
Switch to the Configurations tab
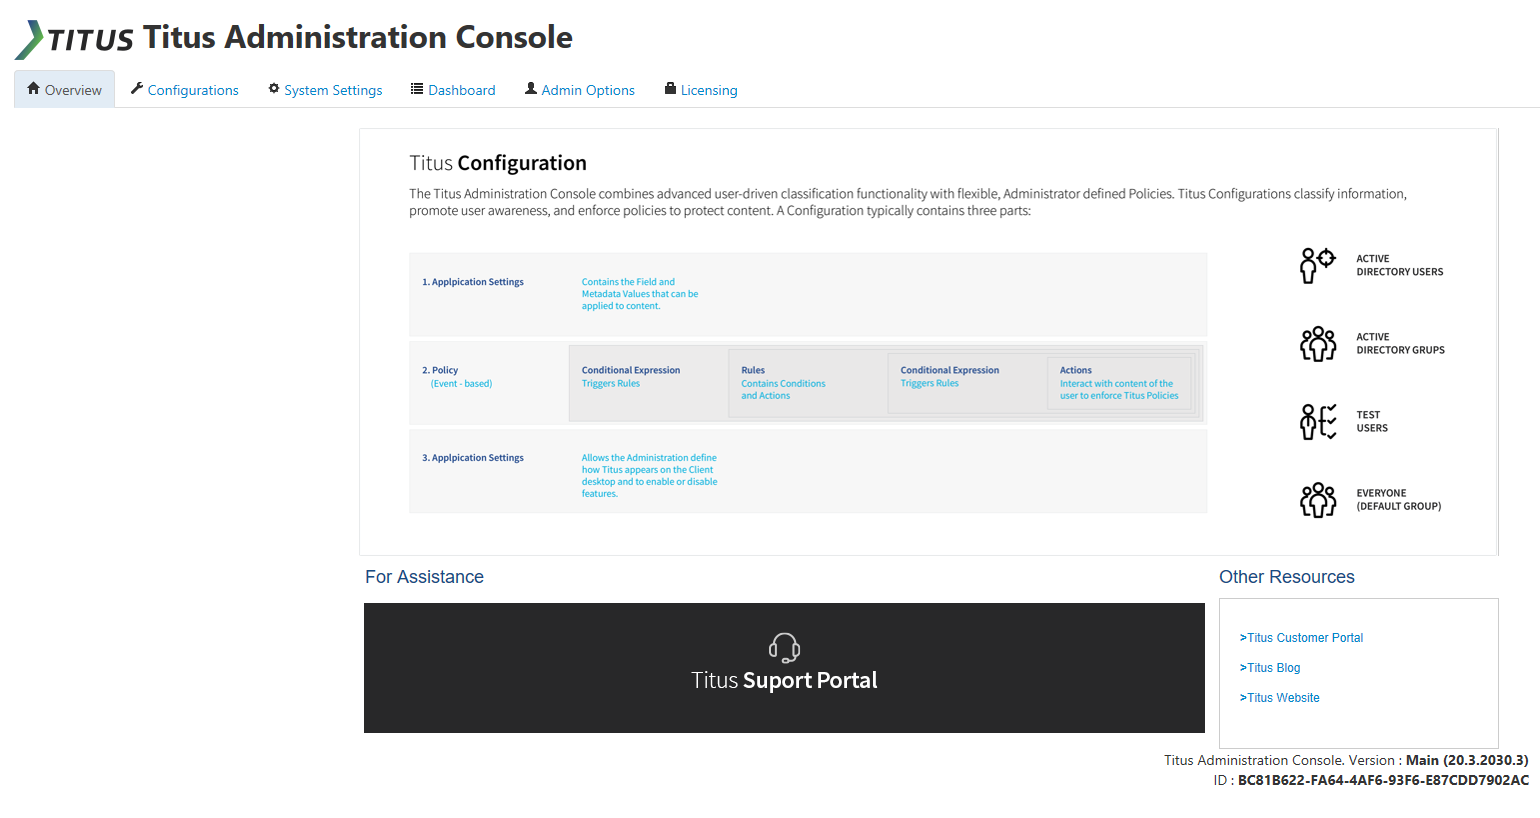pos(192,89)
